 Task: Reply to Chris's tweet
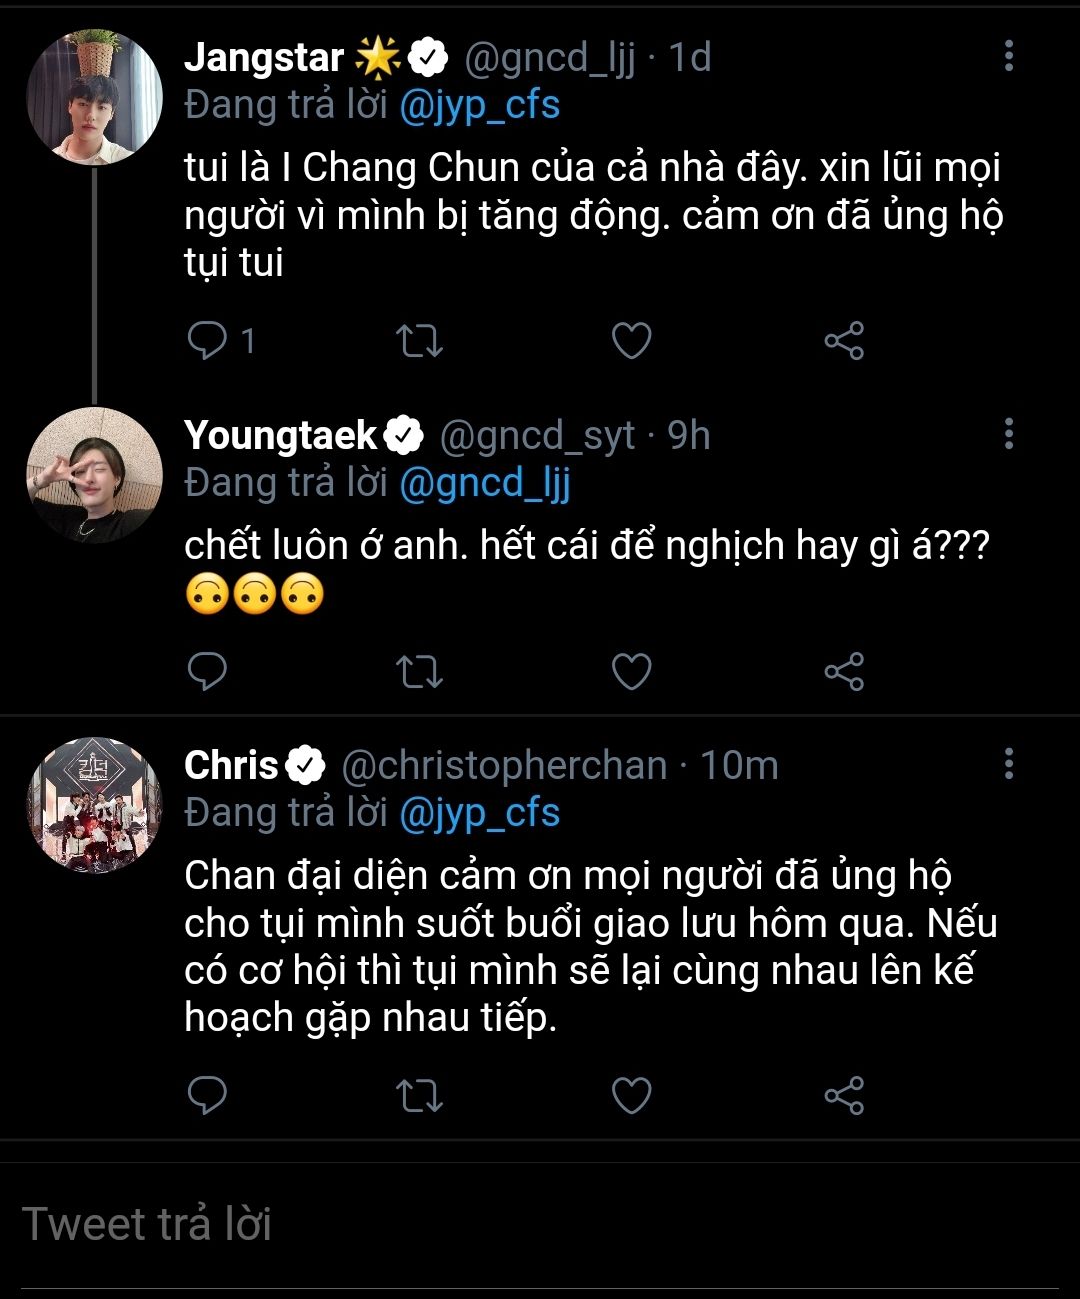(x=208, y=1095)
